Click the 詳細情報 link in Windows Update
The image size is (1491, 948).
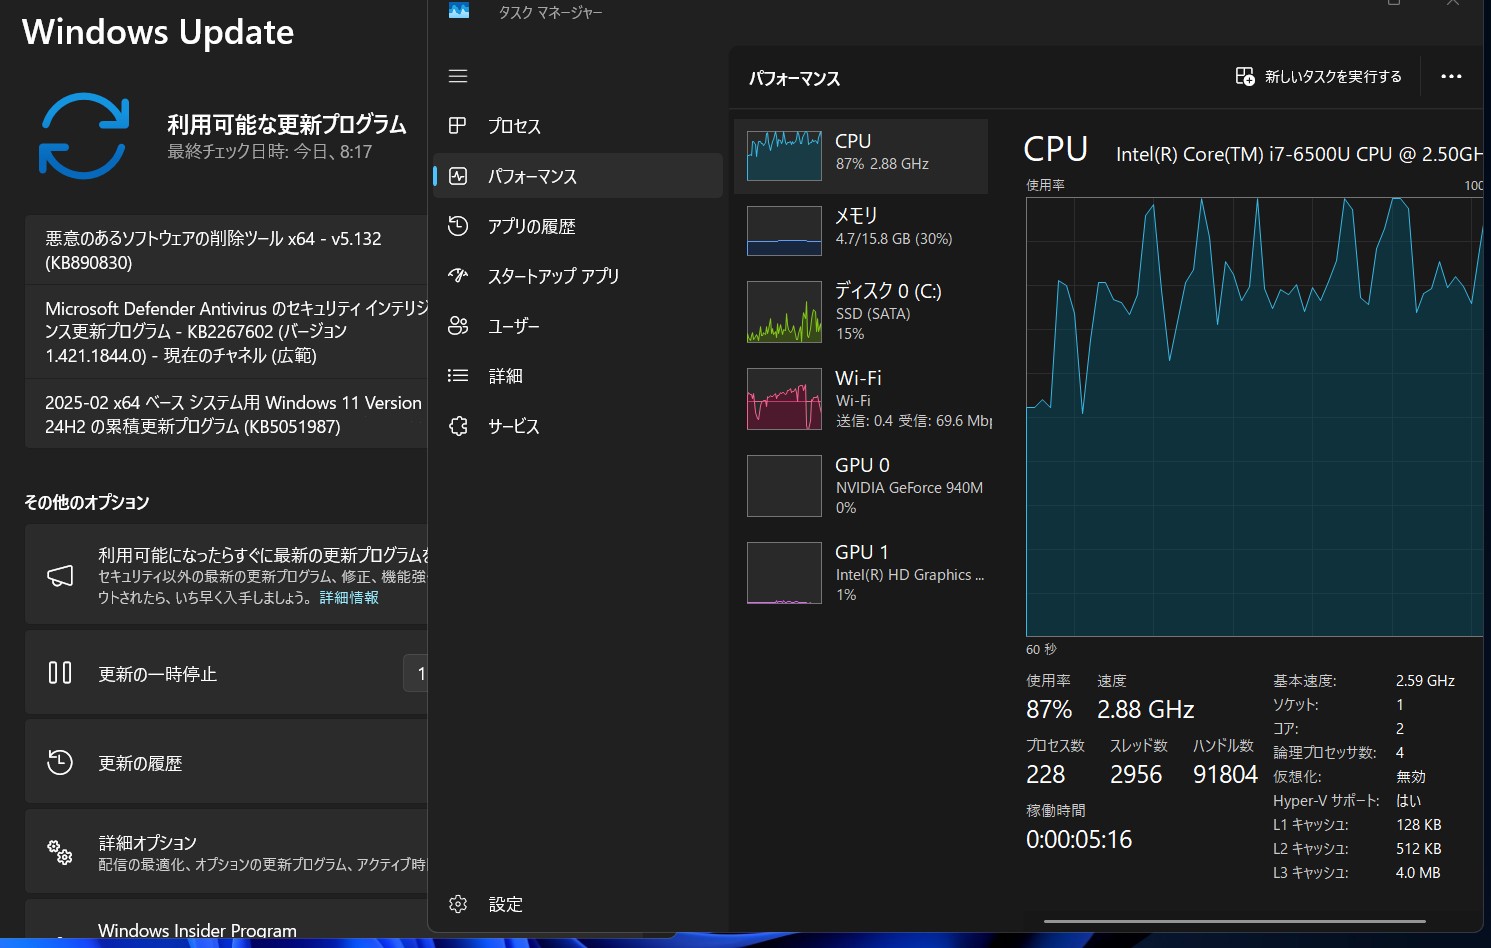pyautogui.click(x=349, y=598)
